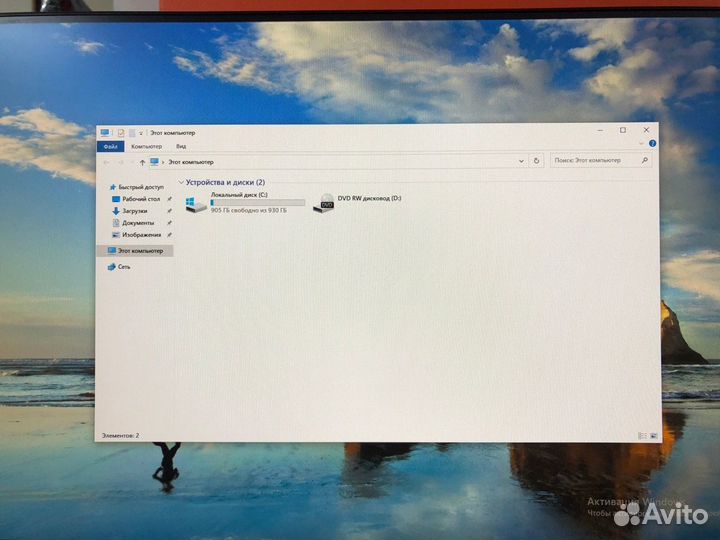Click the C: drive usage bar
720x540 pixels.
click(x=258, y=202)
